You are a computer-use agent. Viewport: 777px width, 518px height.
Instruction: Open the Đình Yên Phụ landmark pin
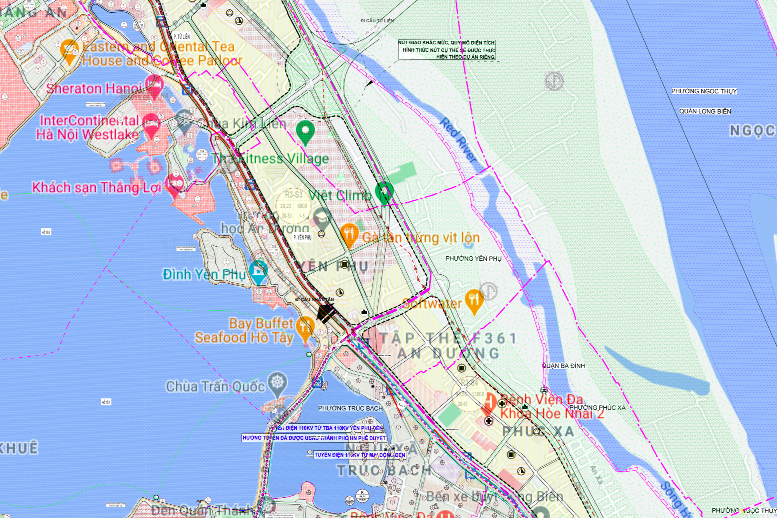[258, 272]
